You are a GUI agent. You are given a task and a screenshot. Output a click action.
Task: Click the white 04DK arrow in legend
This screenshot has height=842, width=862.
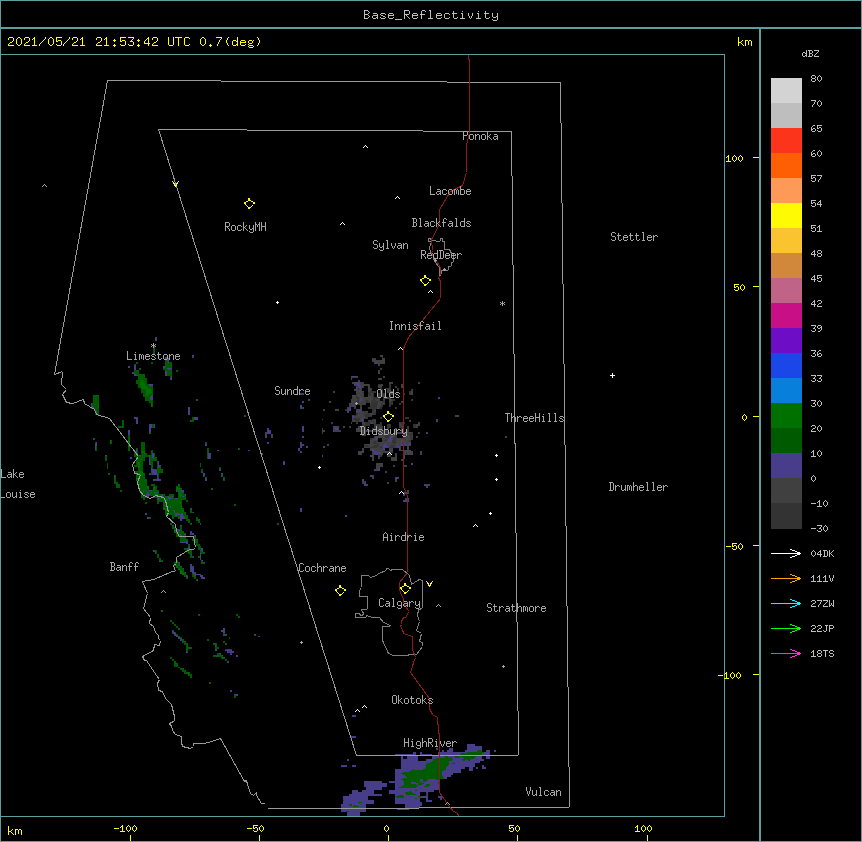tap(786, 553)
